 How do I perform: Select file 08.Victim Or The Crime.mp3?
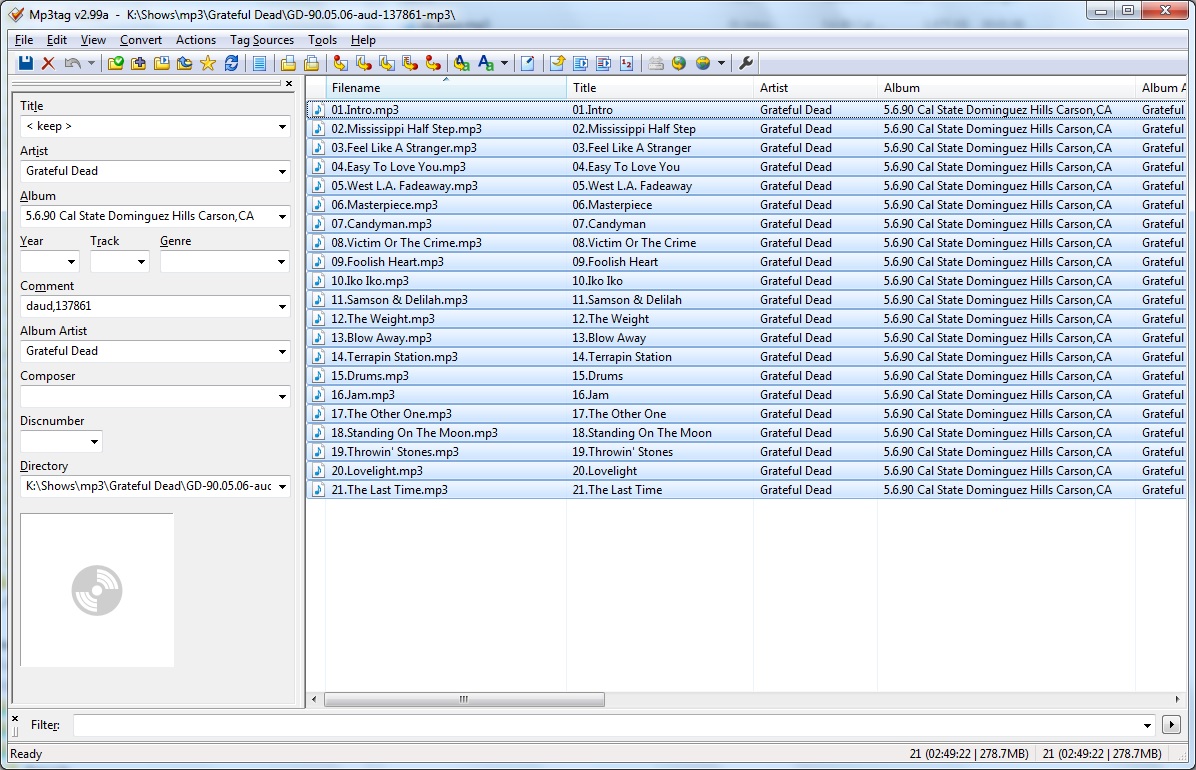tap(407, 243)
